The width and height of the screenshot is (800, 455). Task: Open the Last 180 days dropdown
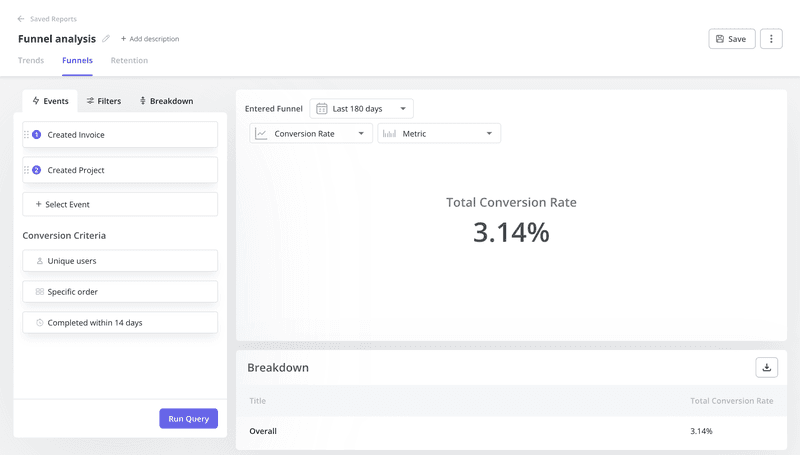pos(361,108)
